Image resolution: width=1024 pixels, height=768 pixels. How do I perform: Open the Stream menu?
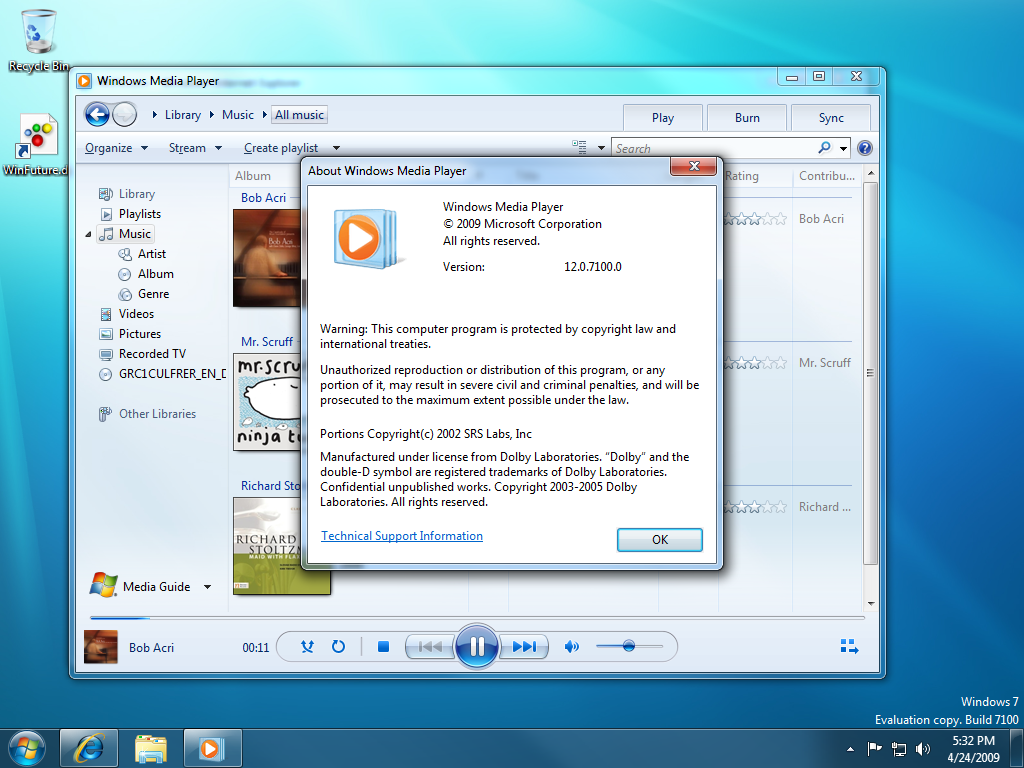[195, 148]
